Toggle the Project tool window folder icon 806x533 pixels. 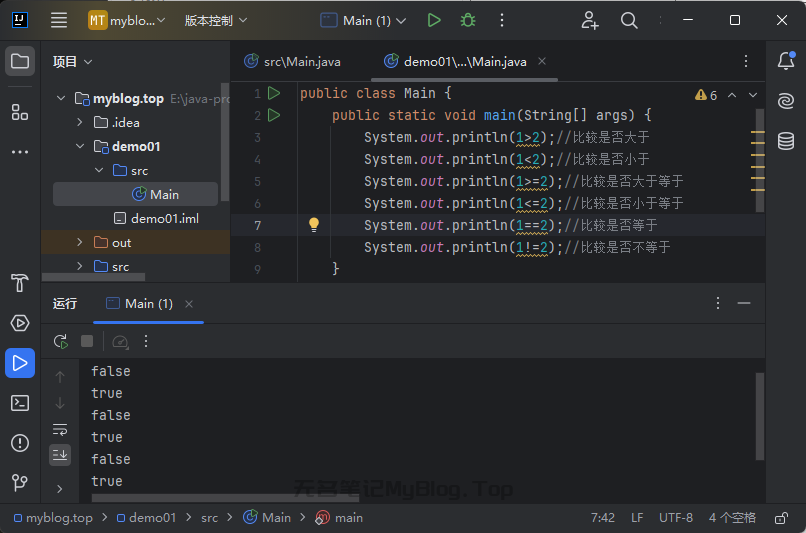[20, 61]
